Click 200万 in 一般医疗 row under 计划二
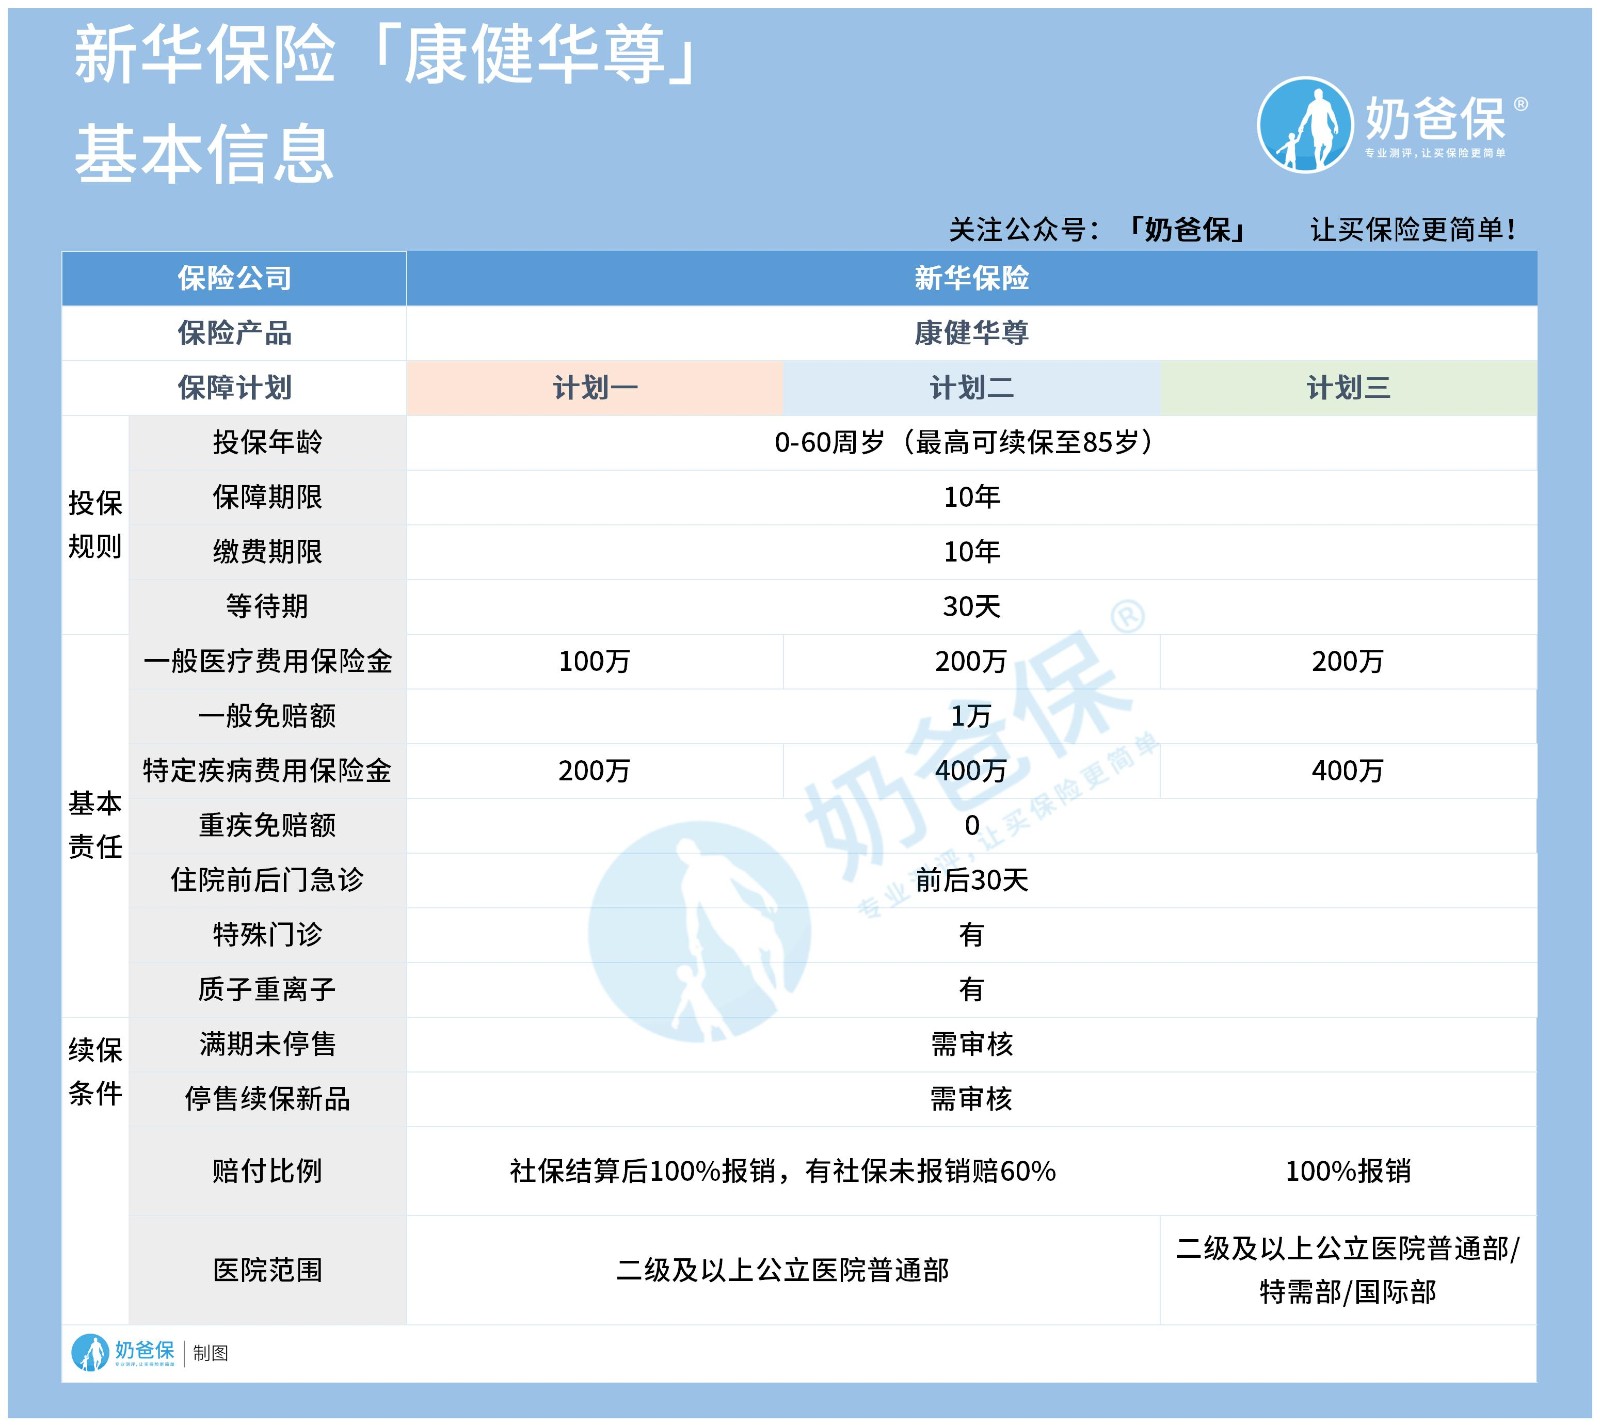Screen dimensions: 1600x1426 (971, 662)
